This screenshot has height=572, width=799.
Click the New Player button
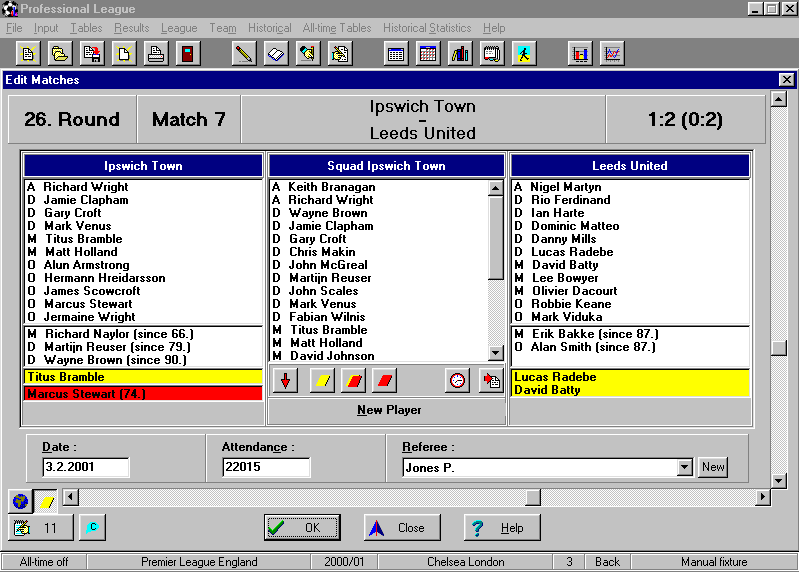click(389, 410)
